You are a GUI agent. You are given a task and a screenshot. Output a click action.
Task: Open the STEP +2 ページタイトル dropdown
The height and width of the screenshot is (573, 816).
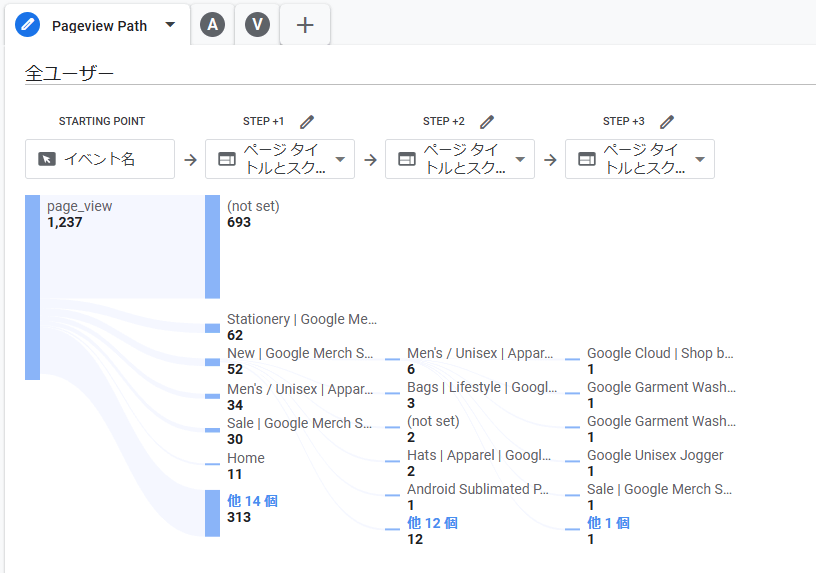460,159
